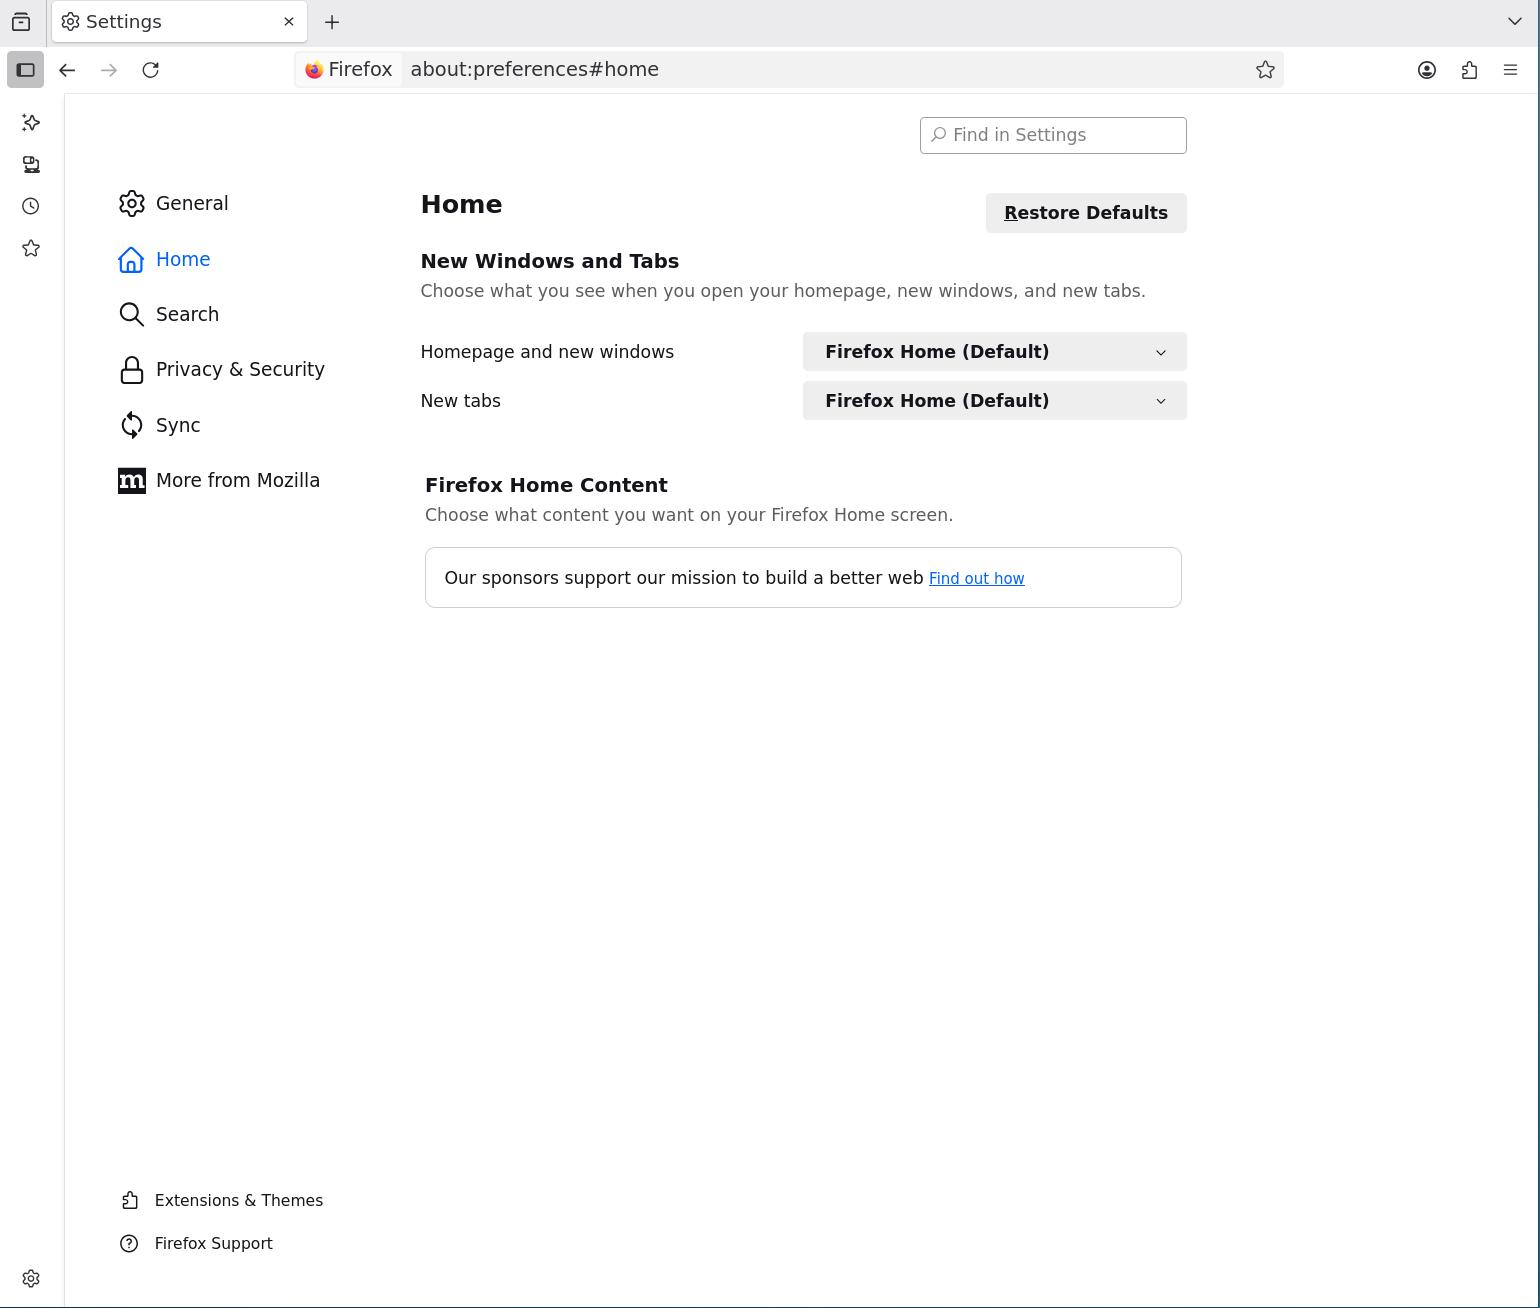1540x1308 pixels.
Task: Toggle the sidebar with the toolbar button
Action: point(26,70)
